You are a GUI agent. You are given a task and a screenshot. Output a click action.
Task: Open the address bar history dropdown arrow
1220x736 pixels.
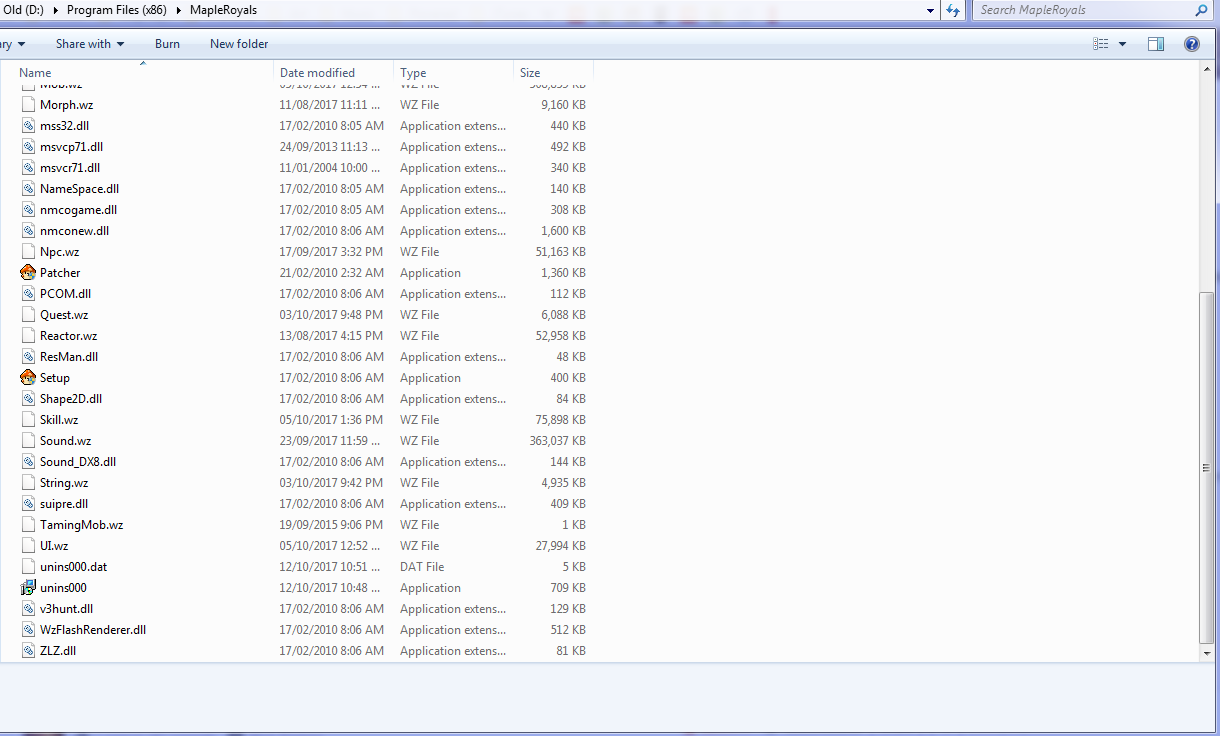coord(932,10)
